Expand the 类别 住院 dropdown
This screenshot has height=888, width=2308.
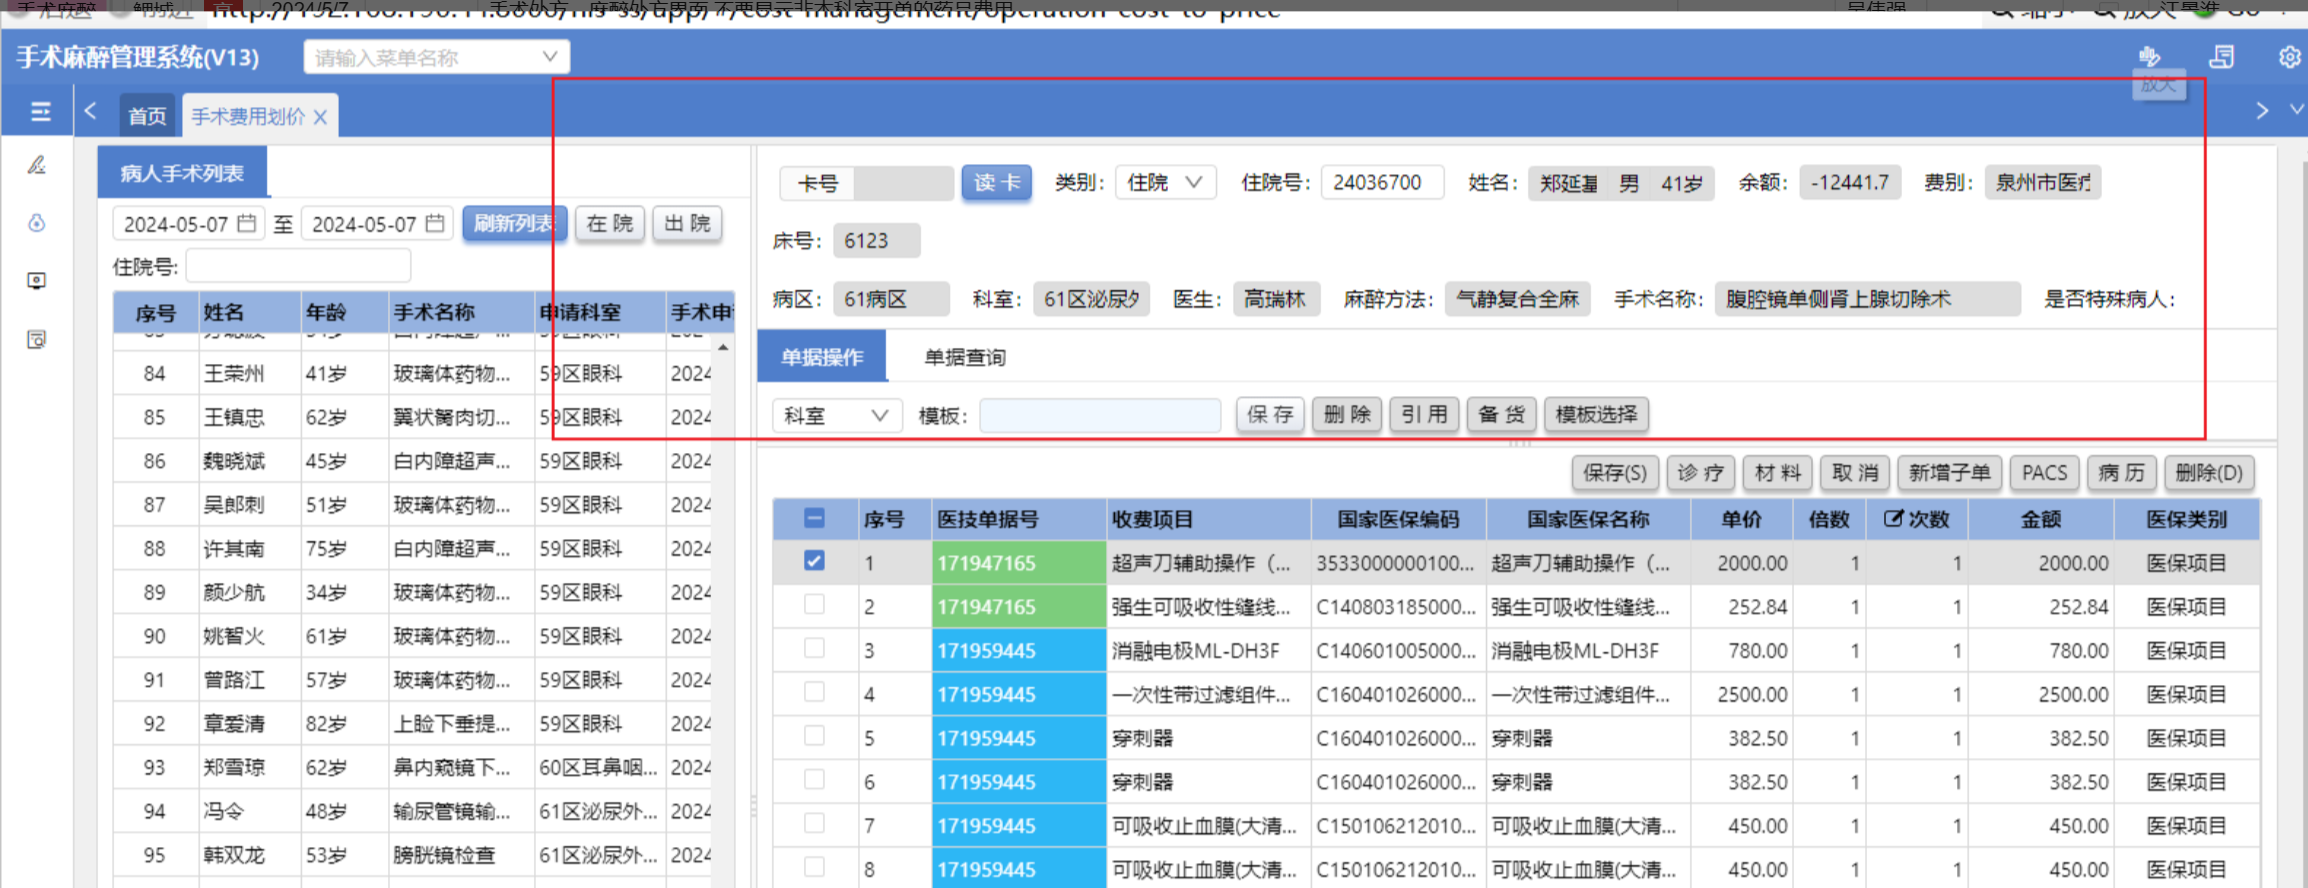1165,183
